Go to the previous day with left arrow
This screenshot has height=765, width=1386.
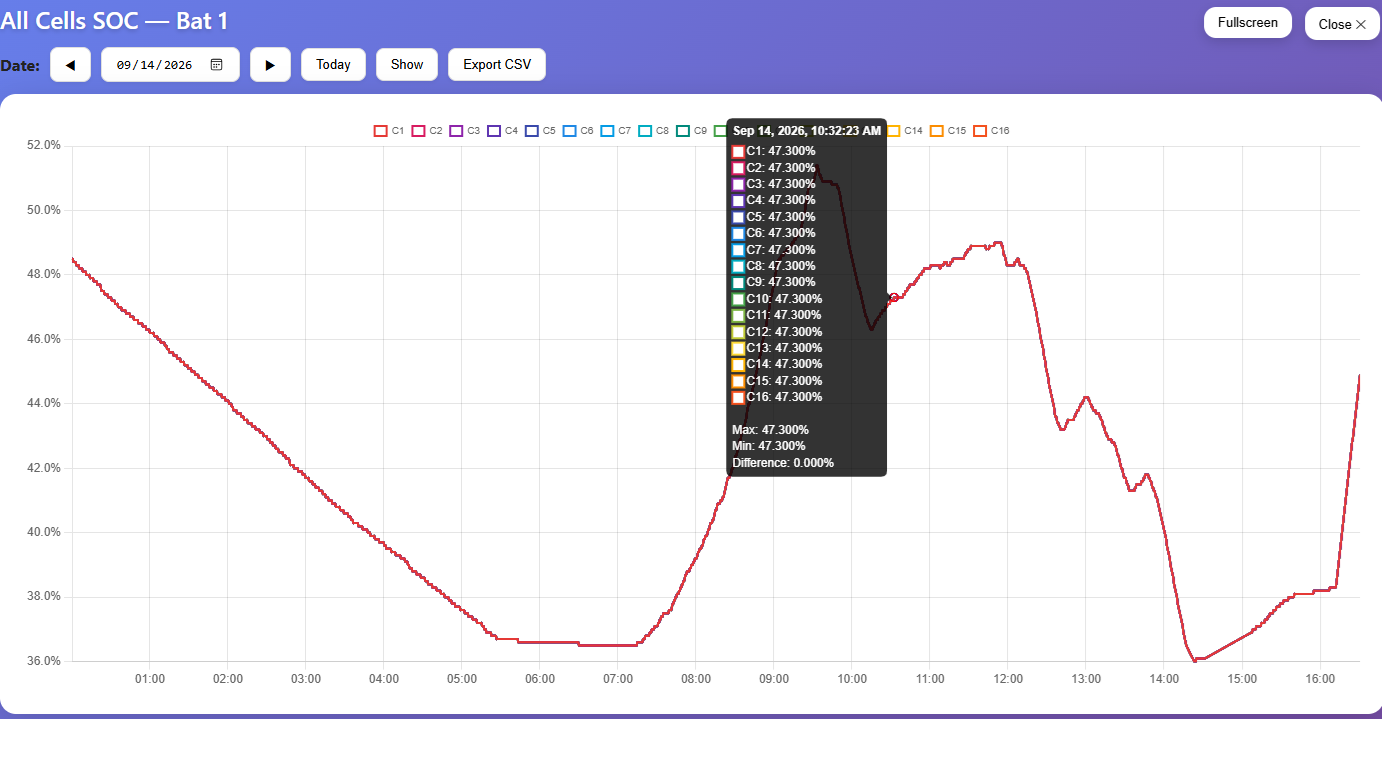pyautogui.click(x=70, y=64)
